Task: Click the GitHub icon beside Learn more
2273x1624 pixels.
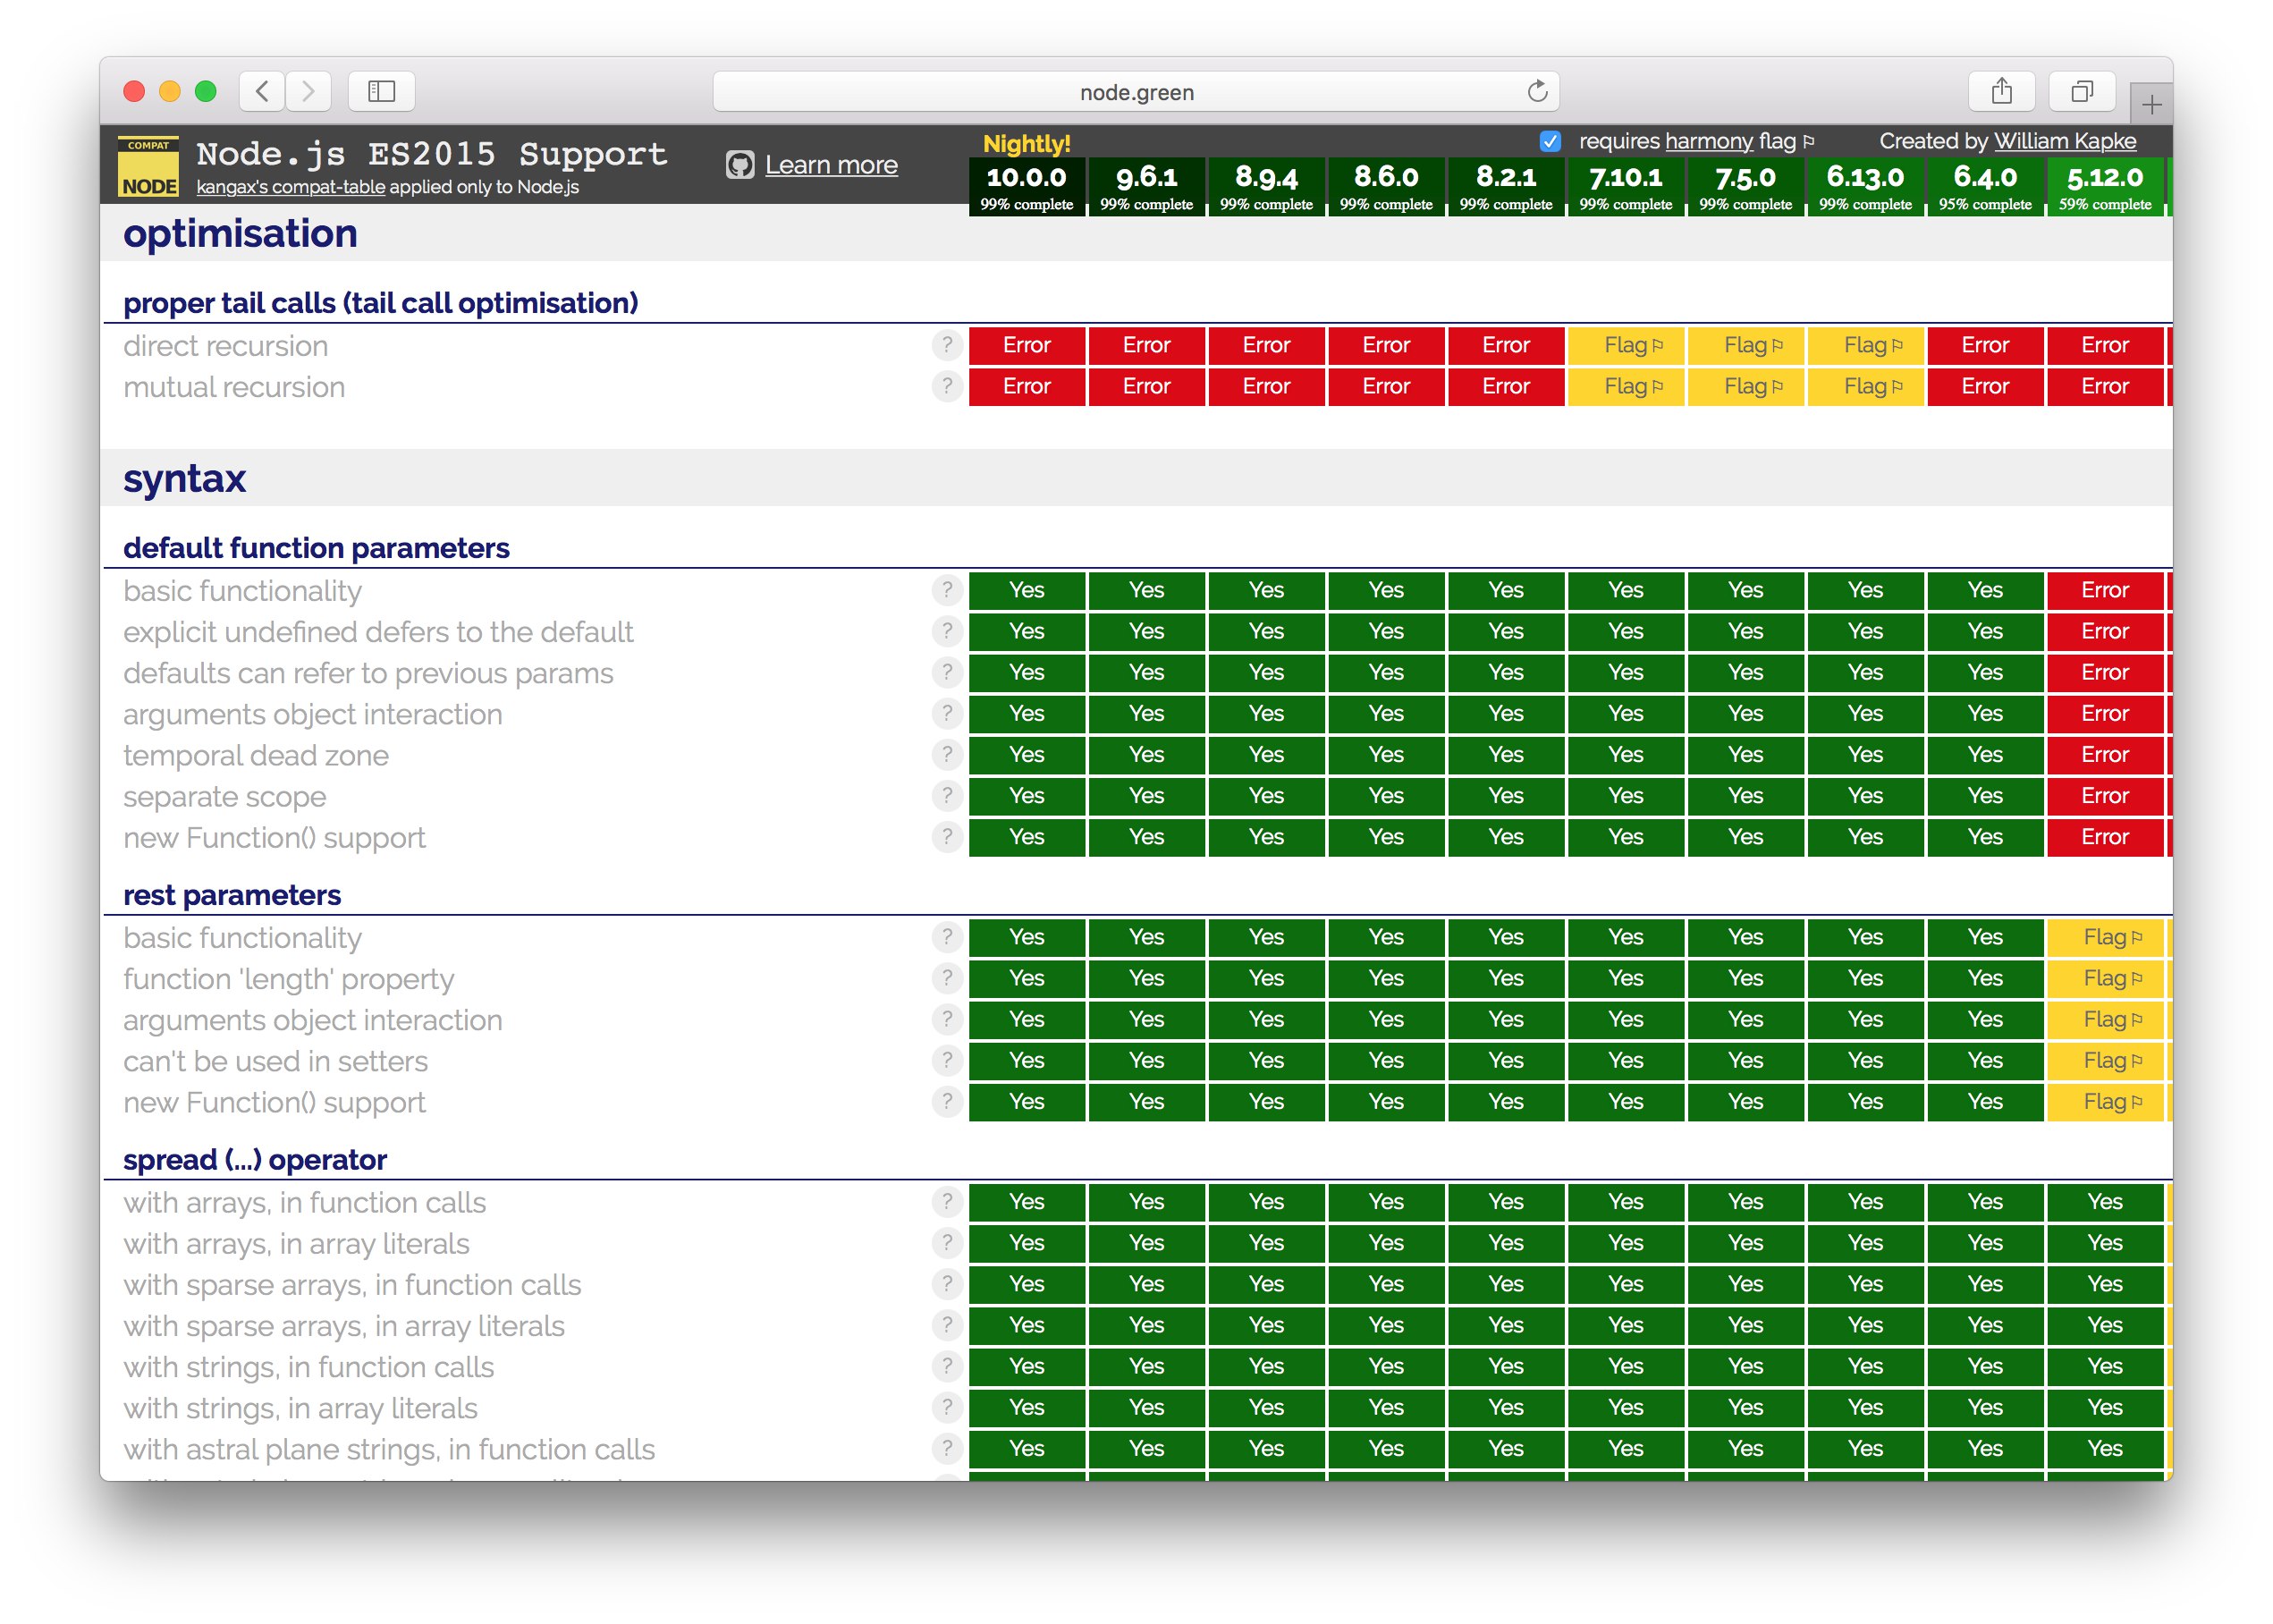Action: point(740,165)
